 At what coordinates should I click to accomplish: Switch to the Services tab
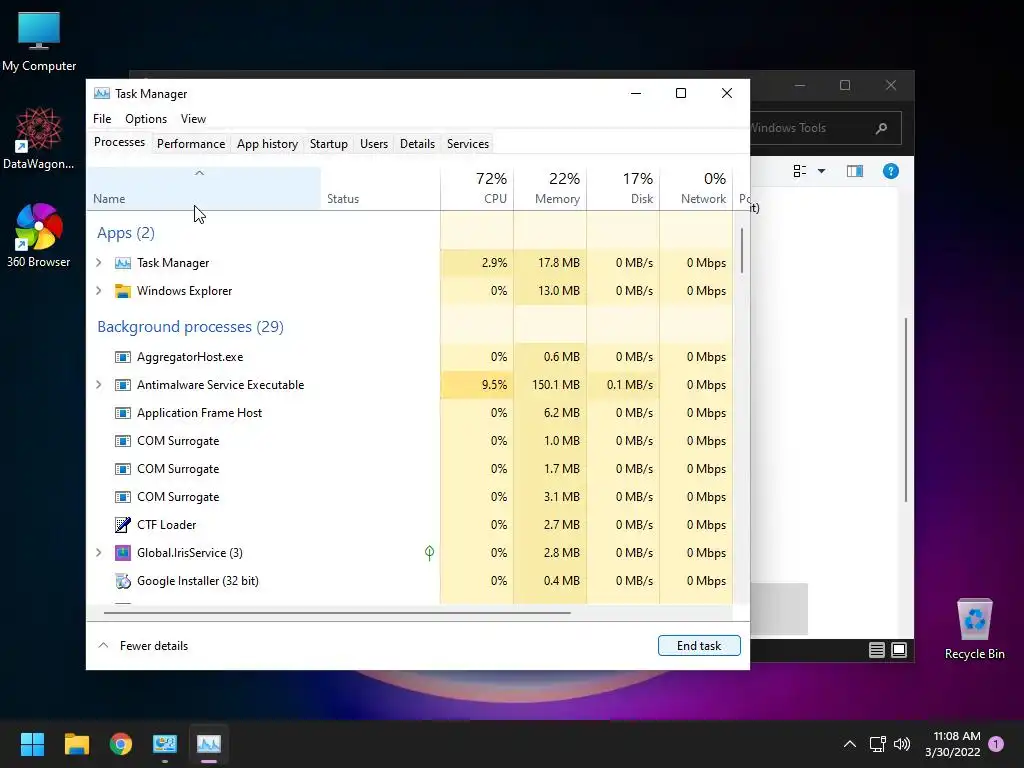(x=468, y=144)
